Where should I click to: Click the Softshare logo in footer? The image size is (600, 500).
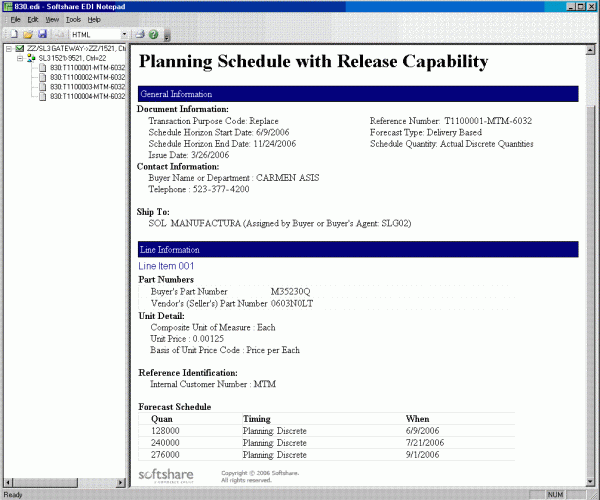(x=166, y=476)
